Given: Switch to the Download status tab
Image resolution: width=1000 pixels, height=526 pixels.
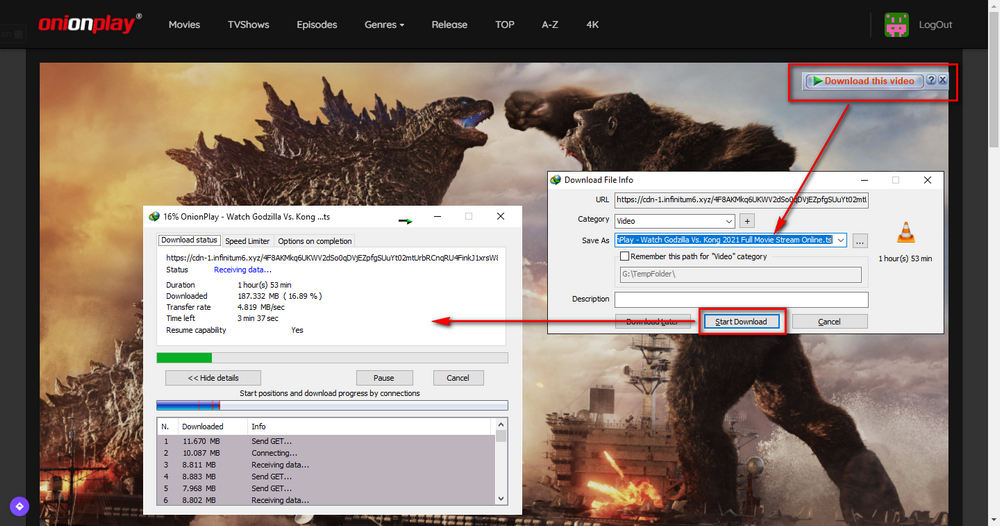Looking at the screenshot, I should point(189,240).
